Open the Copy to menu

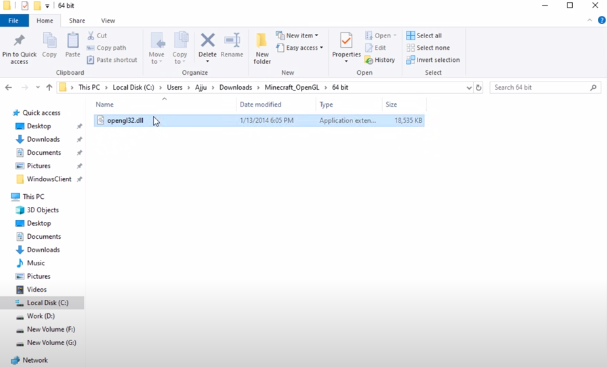[x=180, y=48]
